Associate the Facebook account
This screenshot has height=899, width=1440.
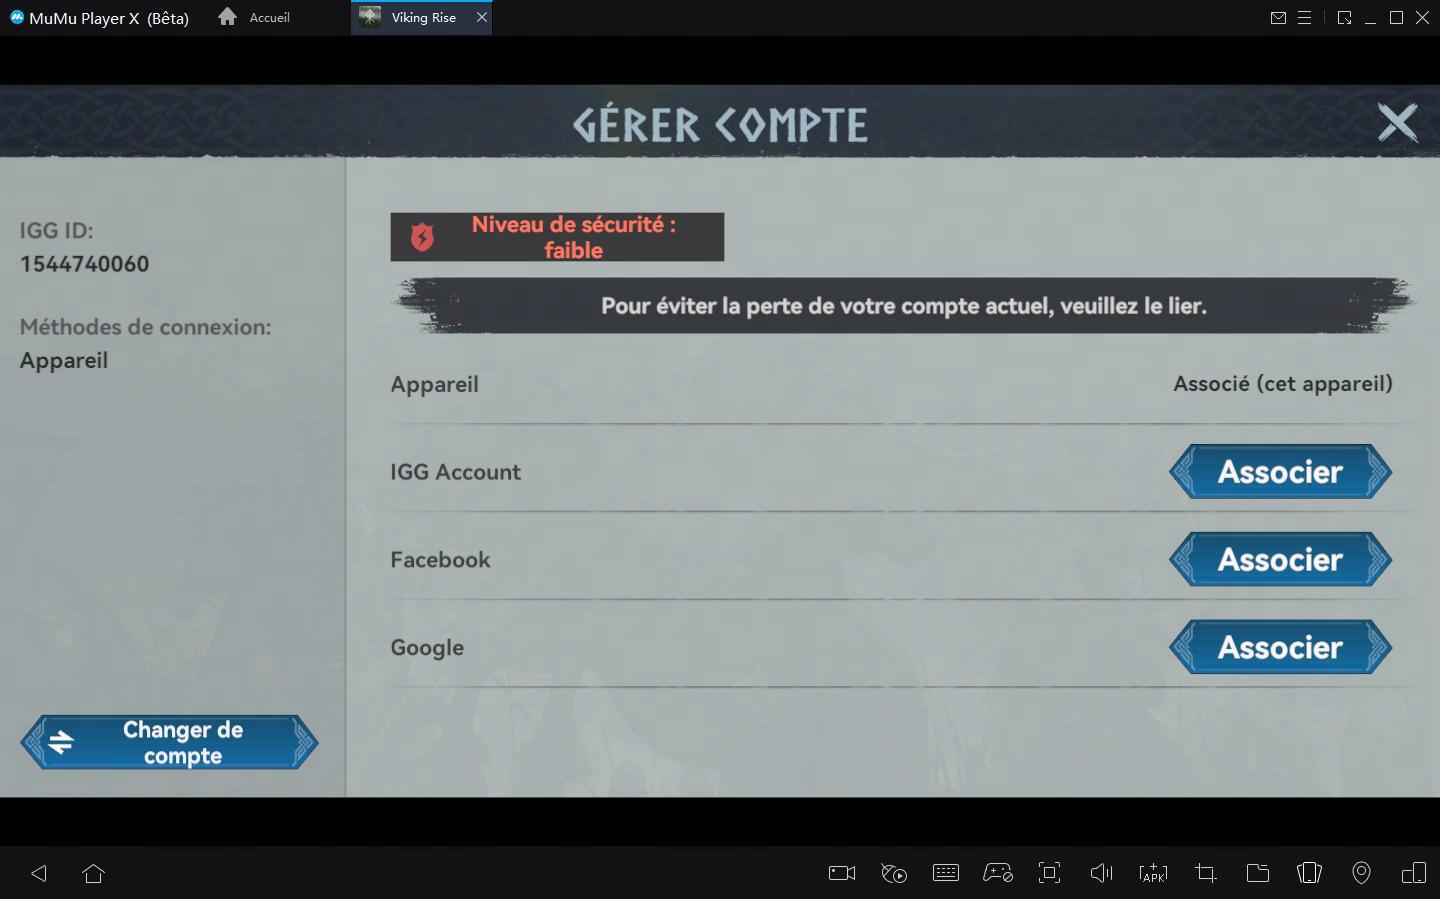pos(1281,559)
